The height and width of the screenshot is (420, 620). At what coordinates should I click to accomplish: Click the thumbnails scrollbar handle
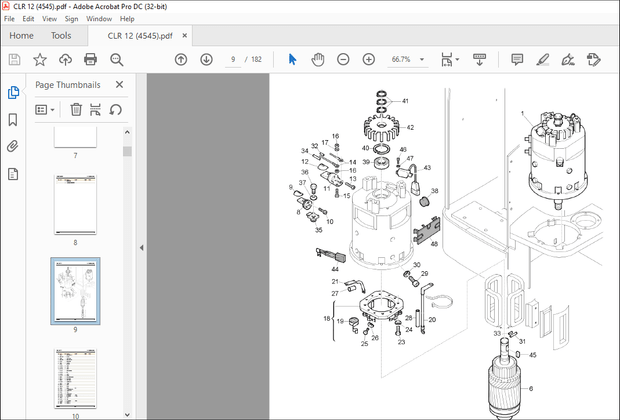click(x=127, y=151)
